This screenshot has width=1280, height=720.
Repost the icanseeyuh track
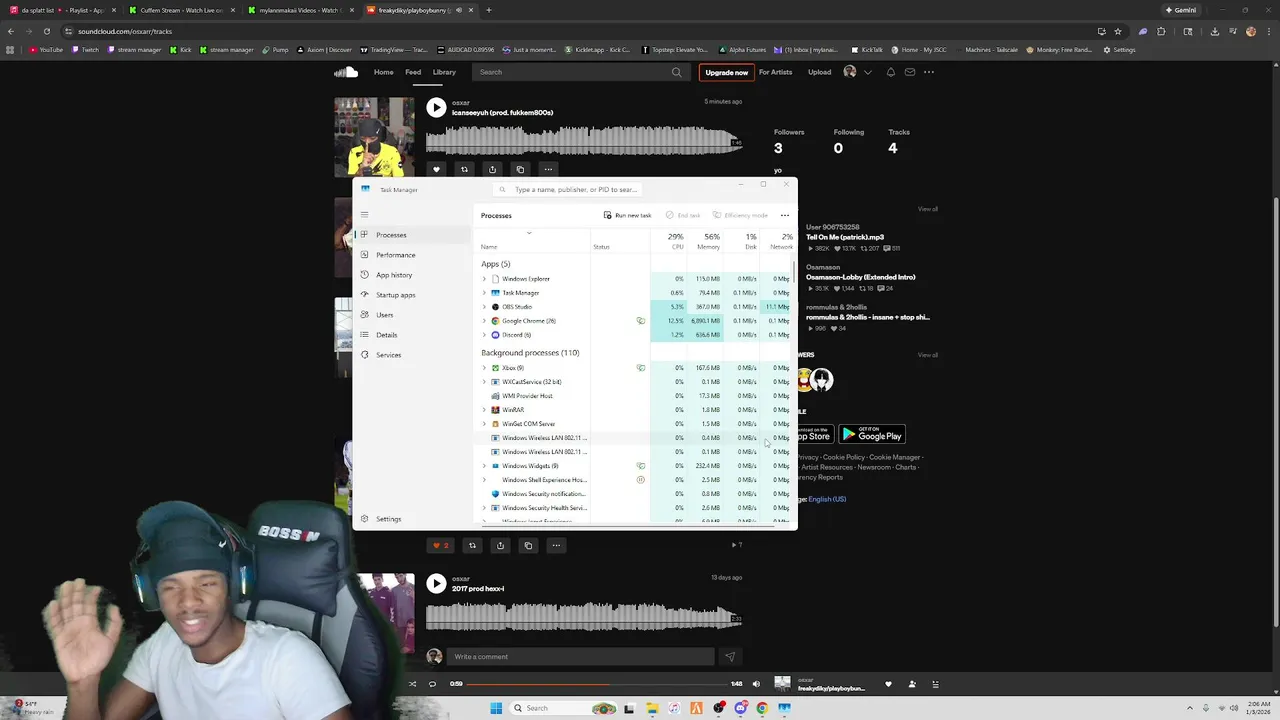(x=464, y=169)
